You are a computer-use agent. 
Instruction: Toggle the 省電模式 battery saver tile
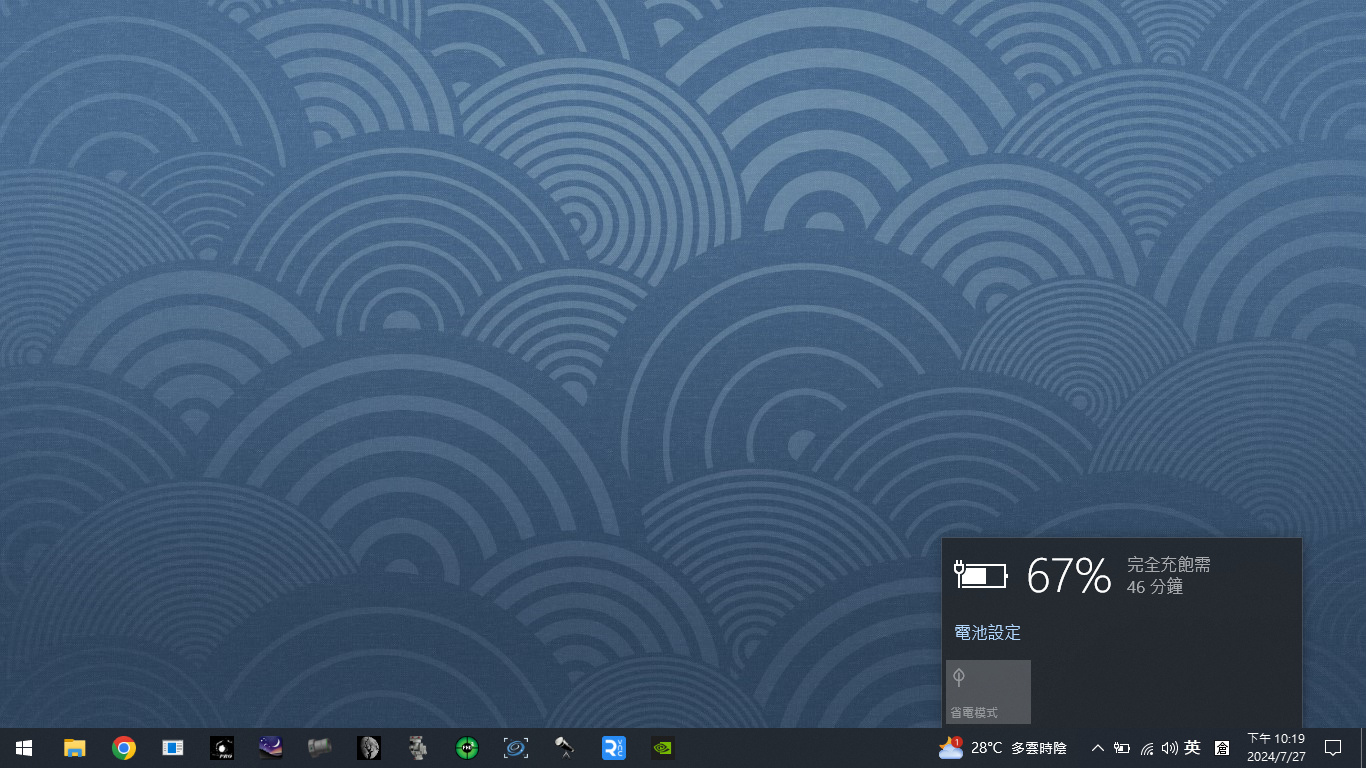988,692
